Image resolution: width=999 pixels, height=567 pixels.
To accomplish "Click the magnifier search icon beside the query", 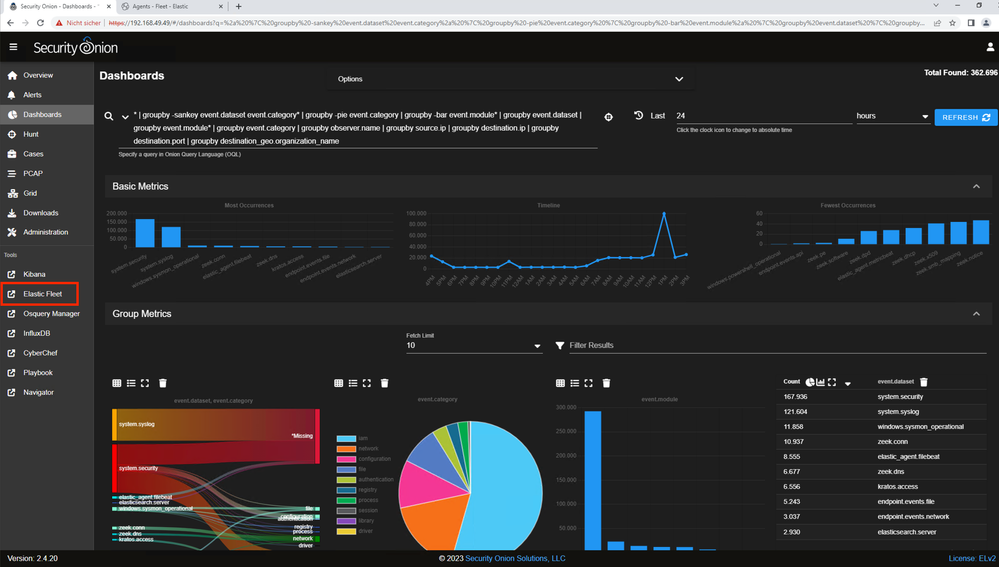I will pyautogui.click(x=109, y=116).
